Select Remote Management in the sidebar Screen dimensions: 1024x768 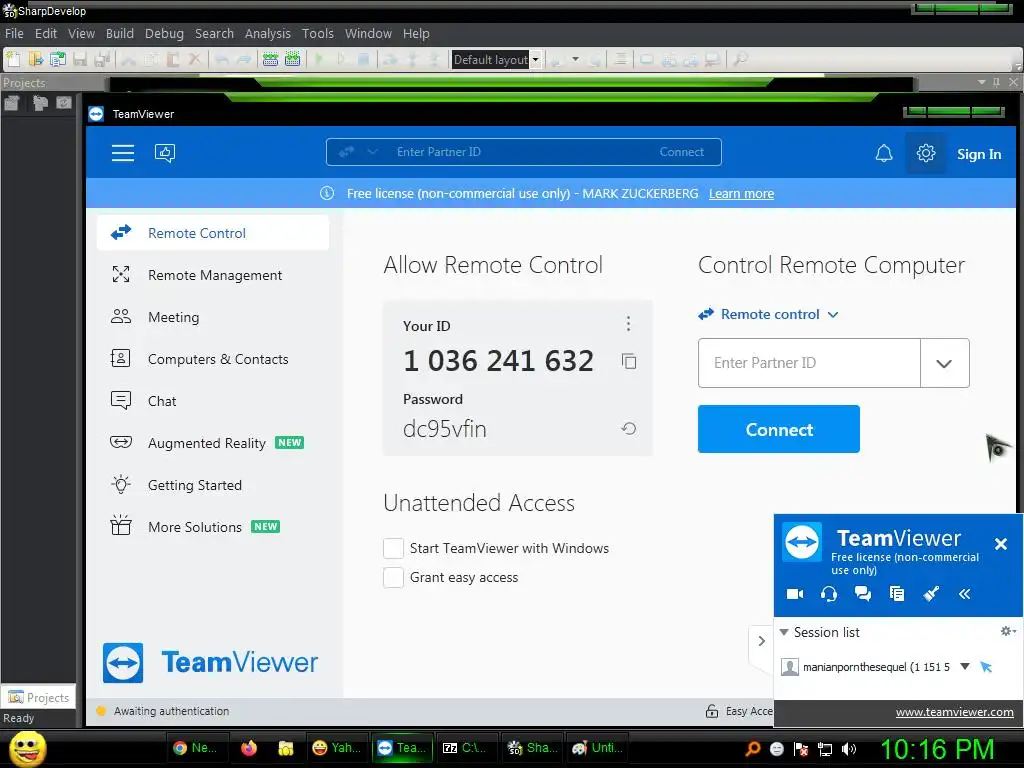(x=213, y=275)
